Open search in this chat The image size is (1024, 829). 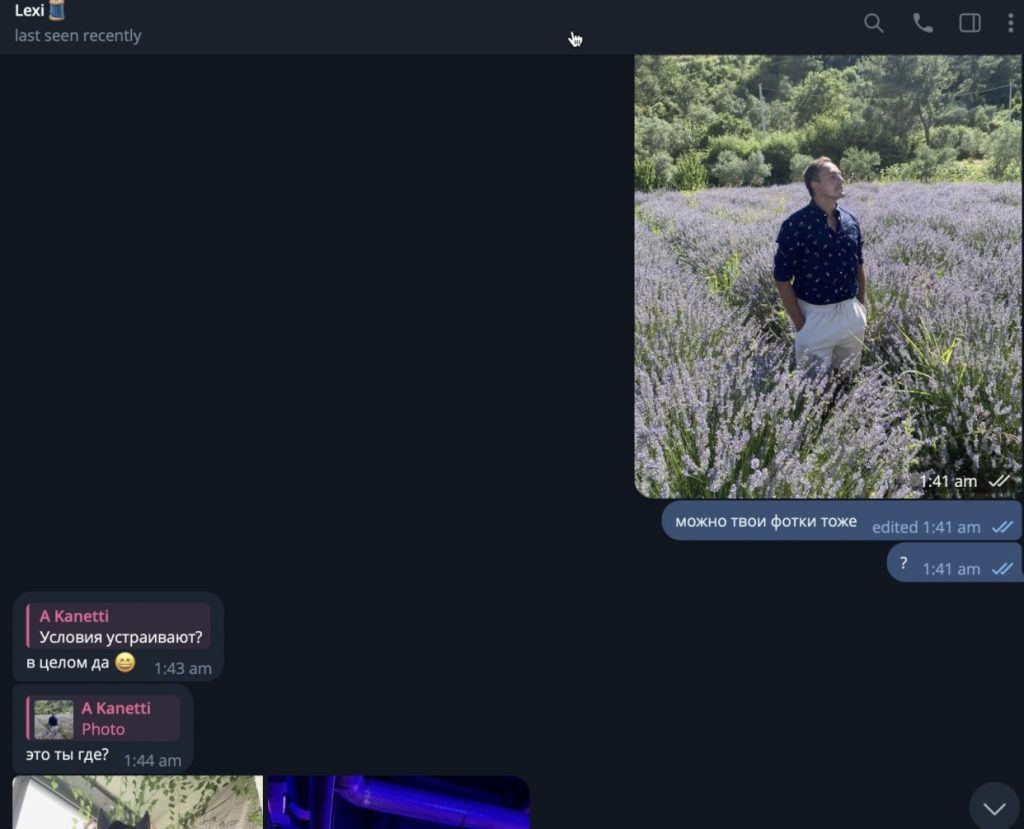[x=873, y=23]
